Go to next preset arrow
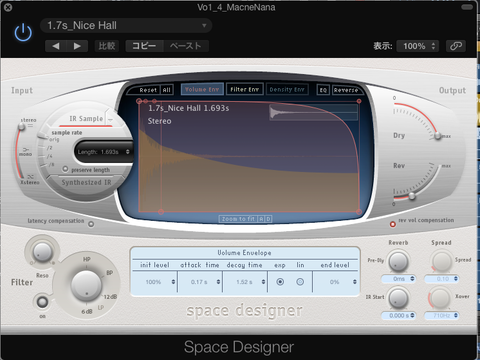This screenshot has height=360, width=480. tap(77, 46)
